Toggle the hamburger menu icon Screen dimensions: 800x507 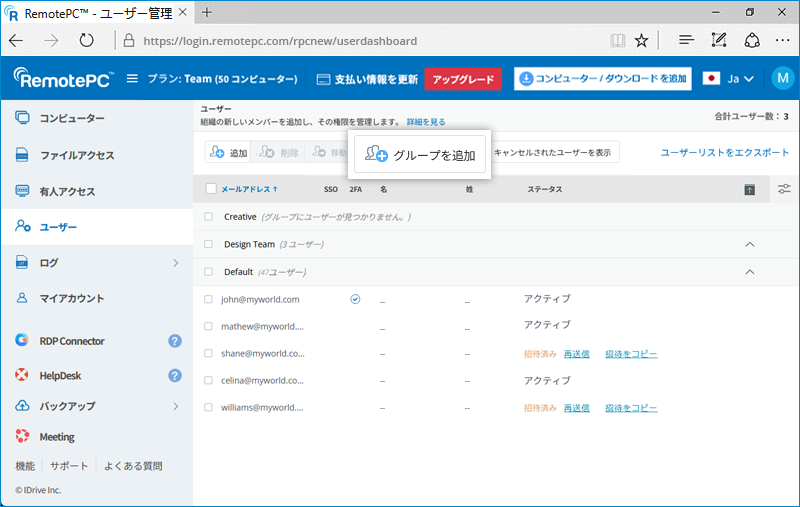coord(132,79)
